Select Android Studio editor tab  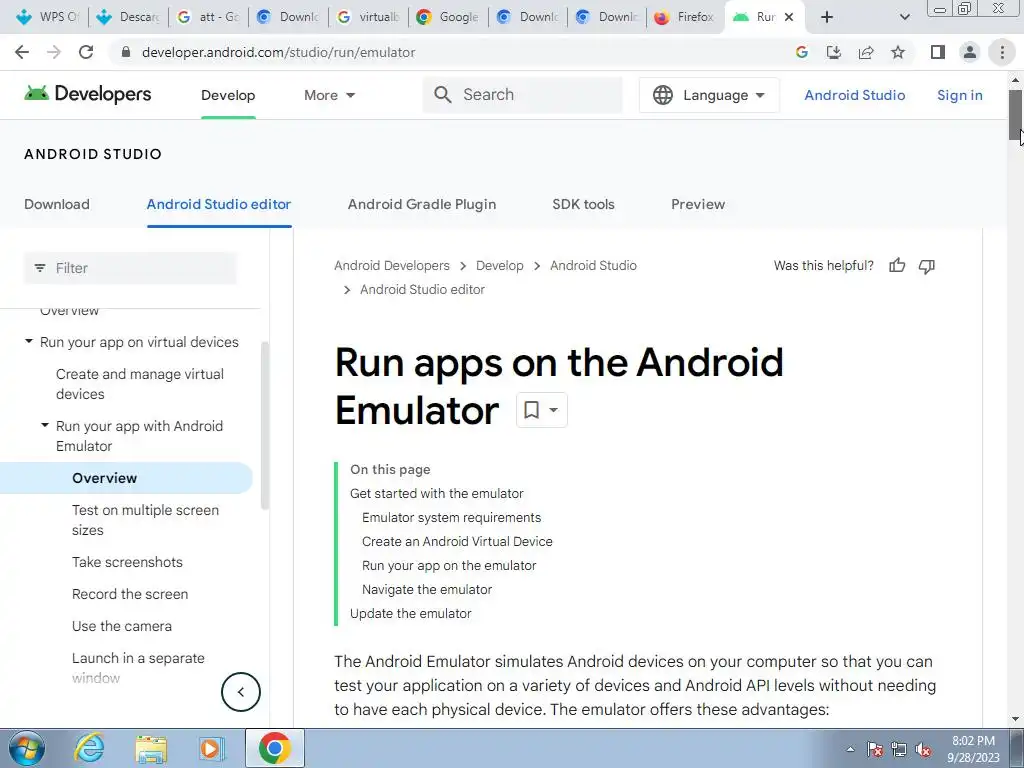(219, 204)
